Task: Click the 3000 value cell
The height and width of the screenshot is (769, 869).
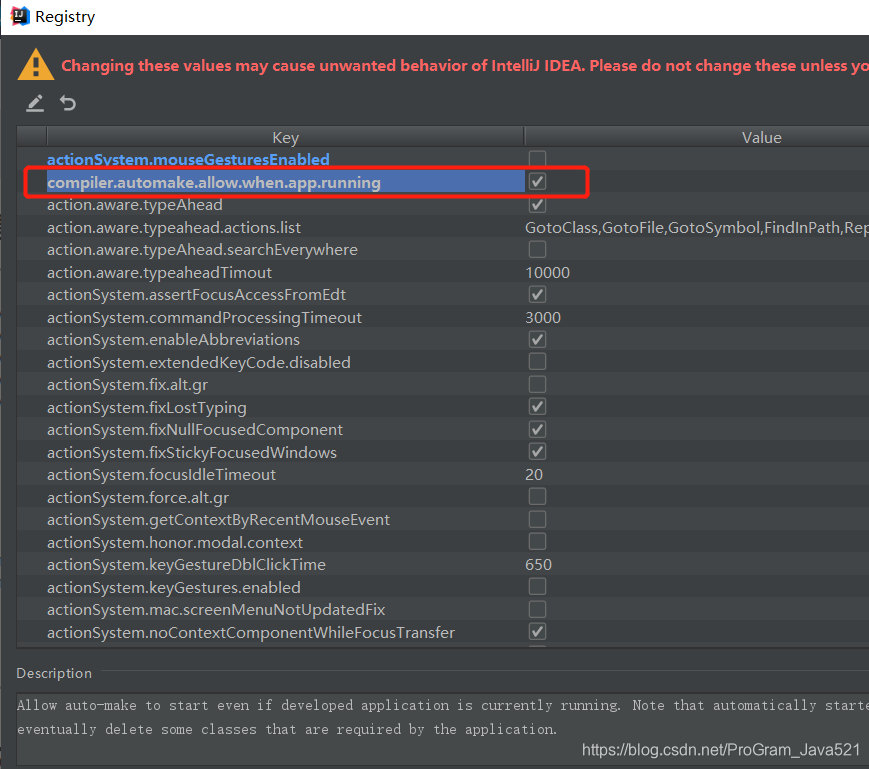Action: (543, 317)
